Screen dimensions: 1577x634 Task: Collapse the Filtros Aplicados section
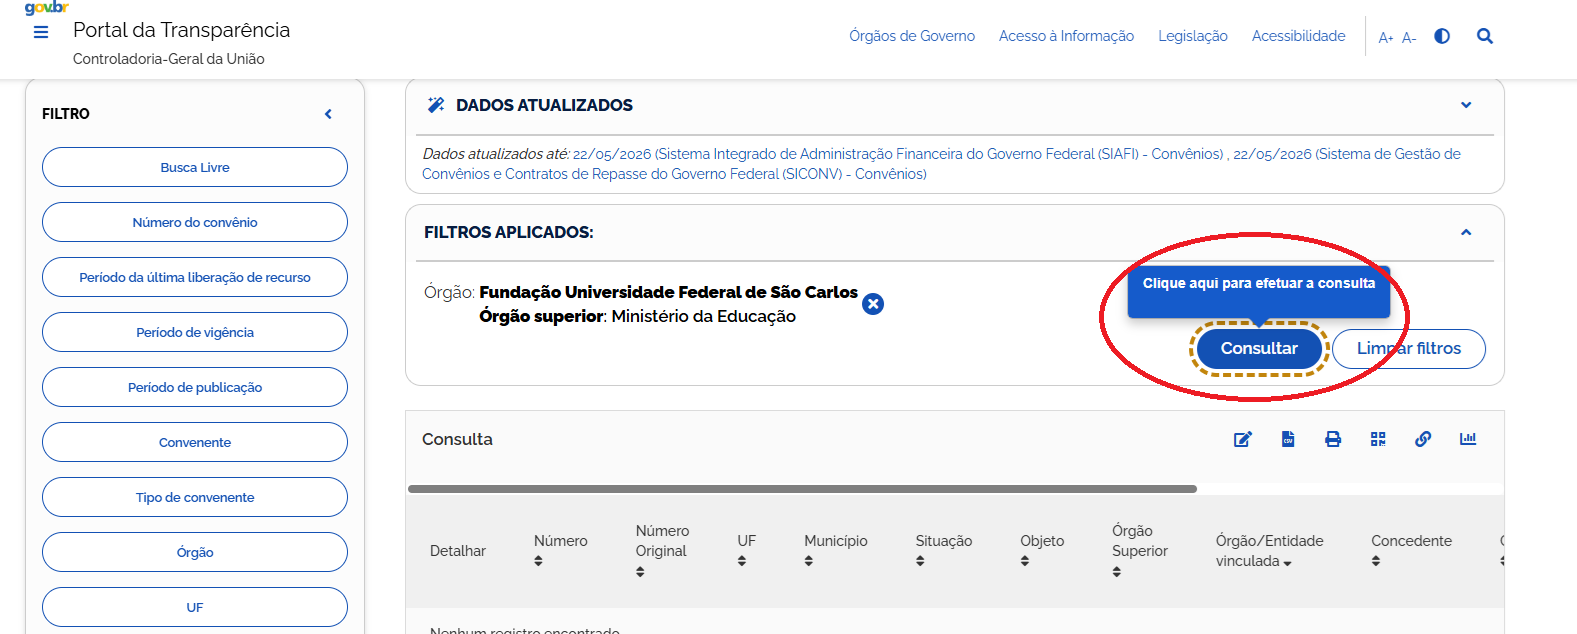pos(1466,232)
